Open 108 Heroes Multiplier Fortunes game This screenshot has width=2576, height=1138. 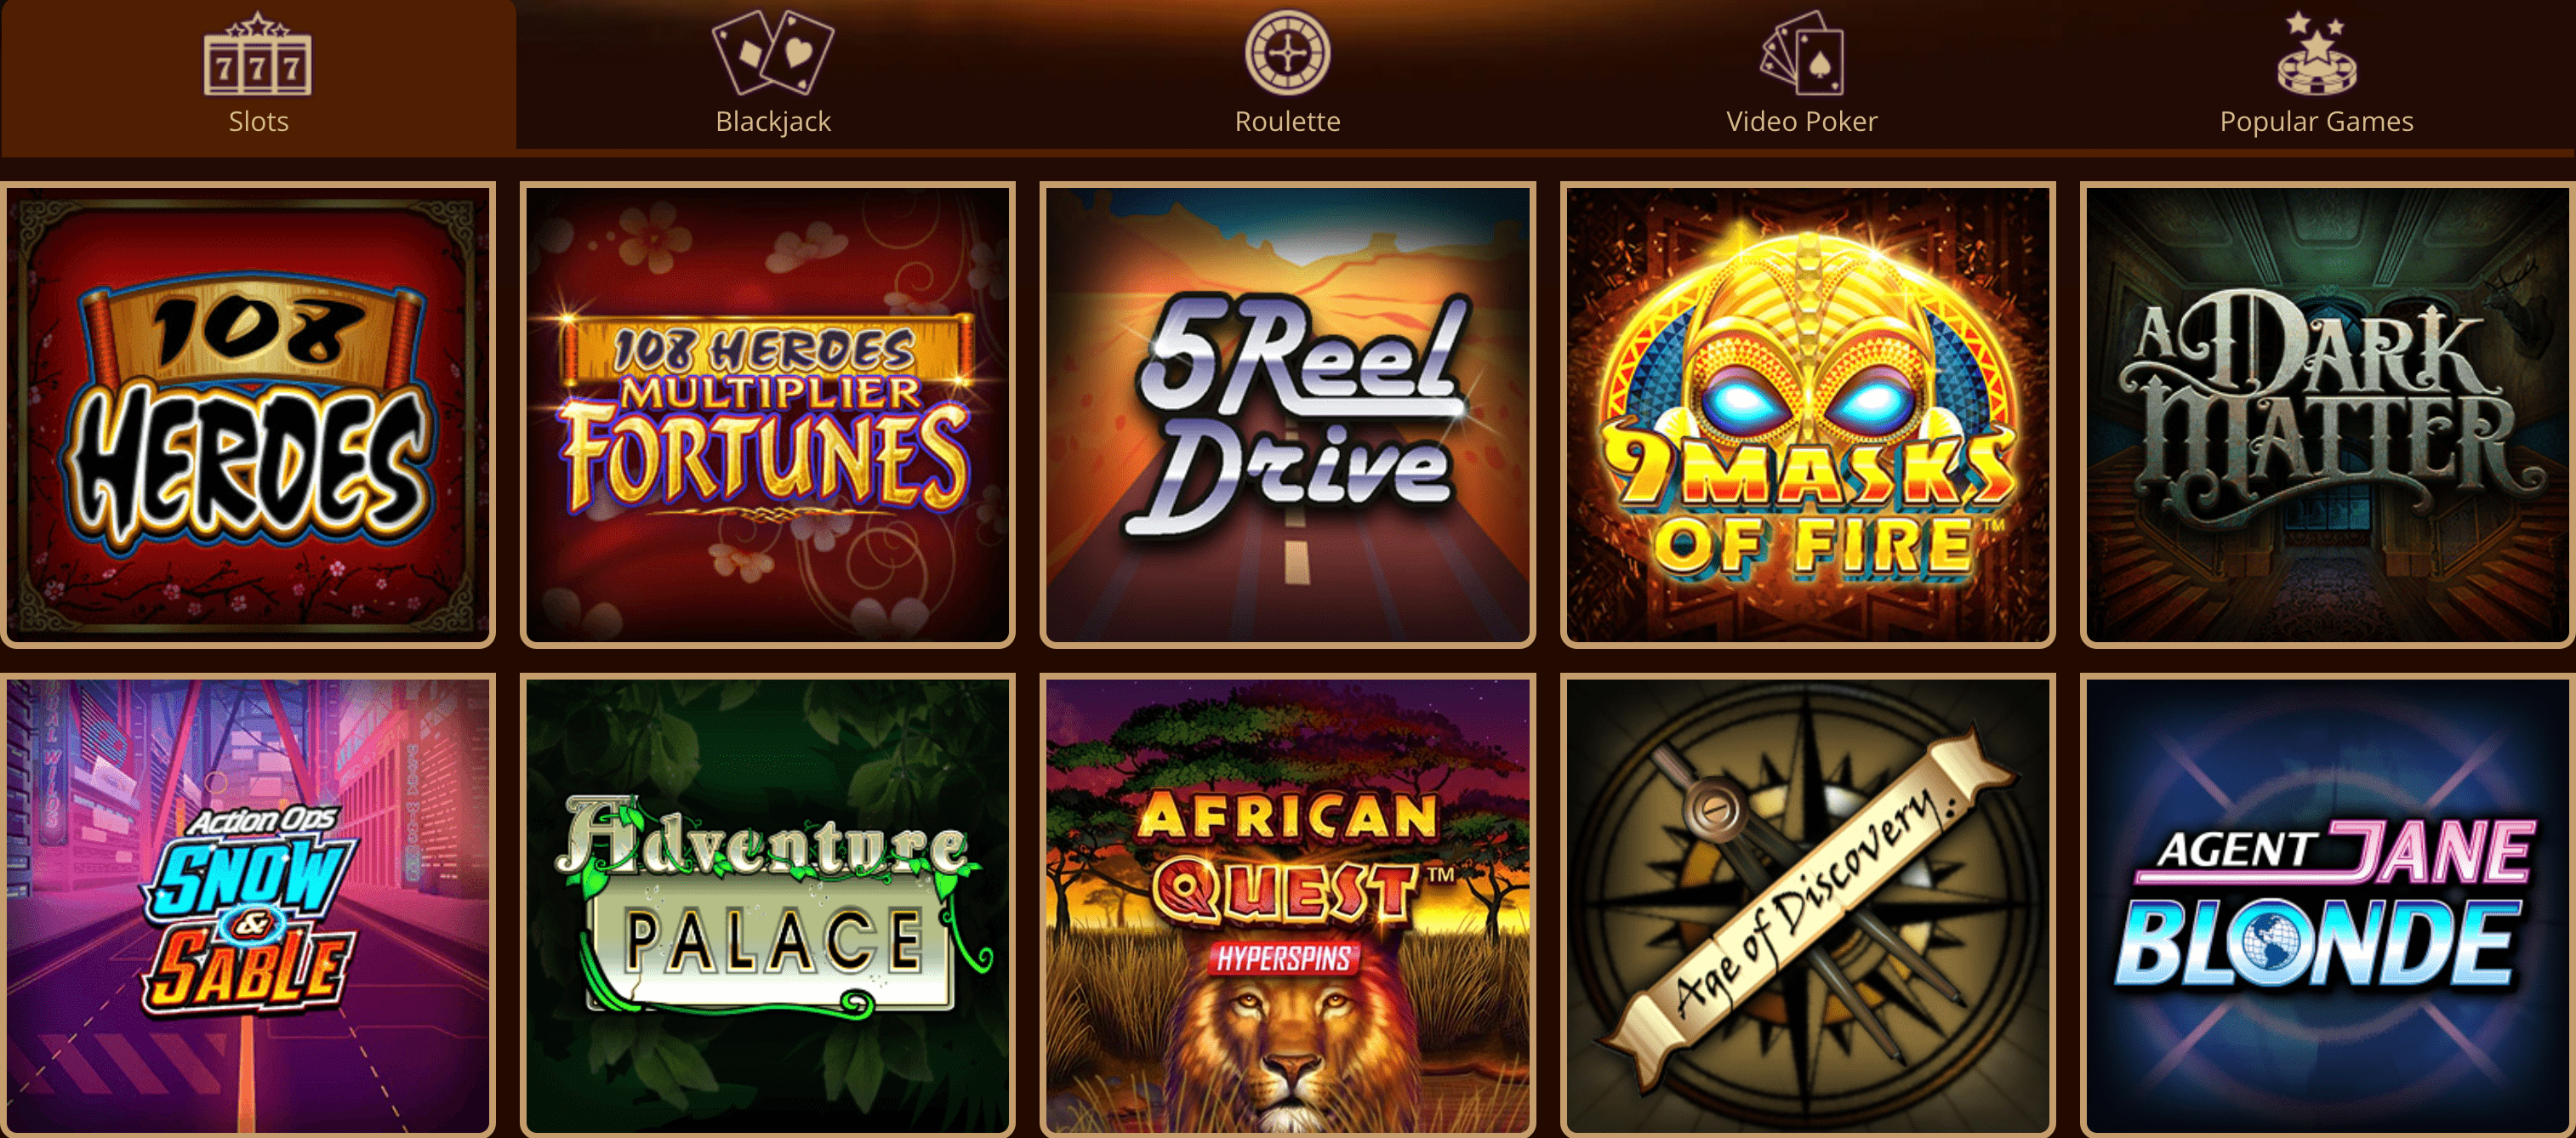point(768,414)
